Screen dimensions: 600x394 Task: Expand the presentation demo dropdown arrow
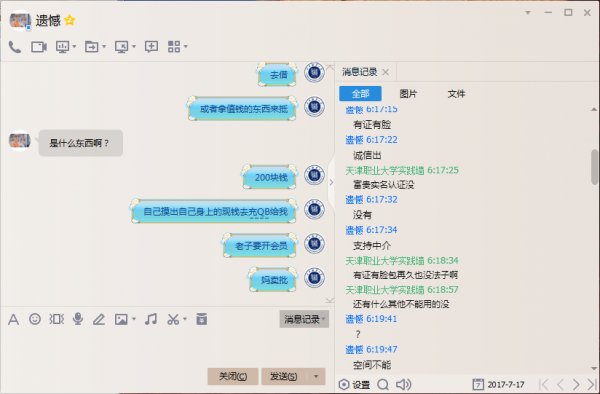point(74,47)
